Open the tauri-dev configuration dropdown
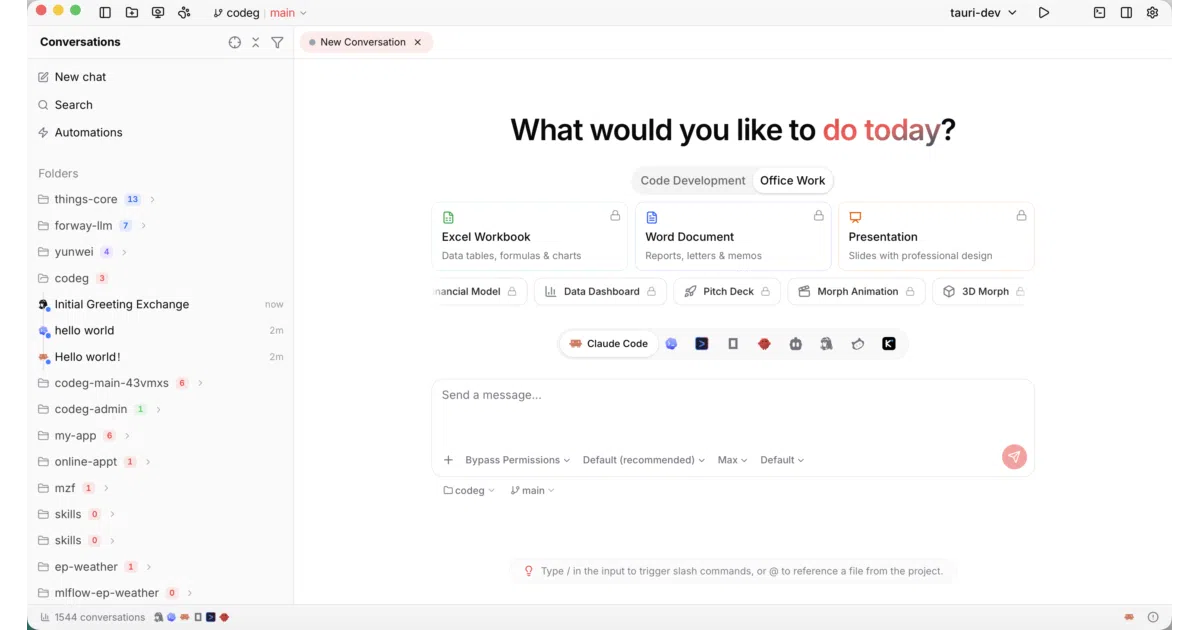The width and height of the screenshot is (1200, 630). pos(983,13)
